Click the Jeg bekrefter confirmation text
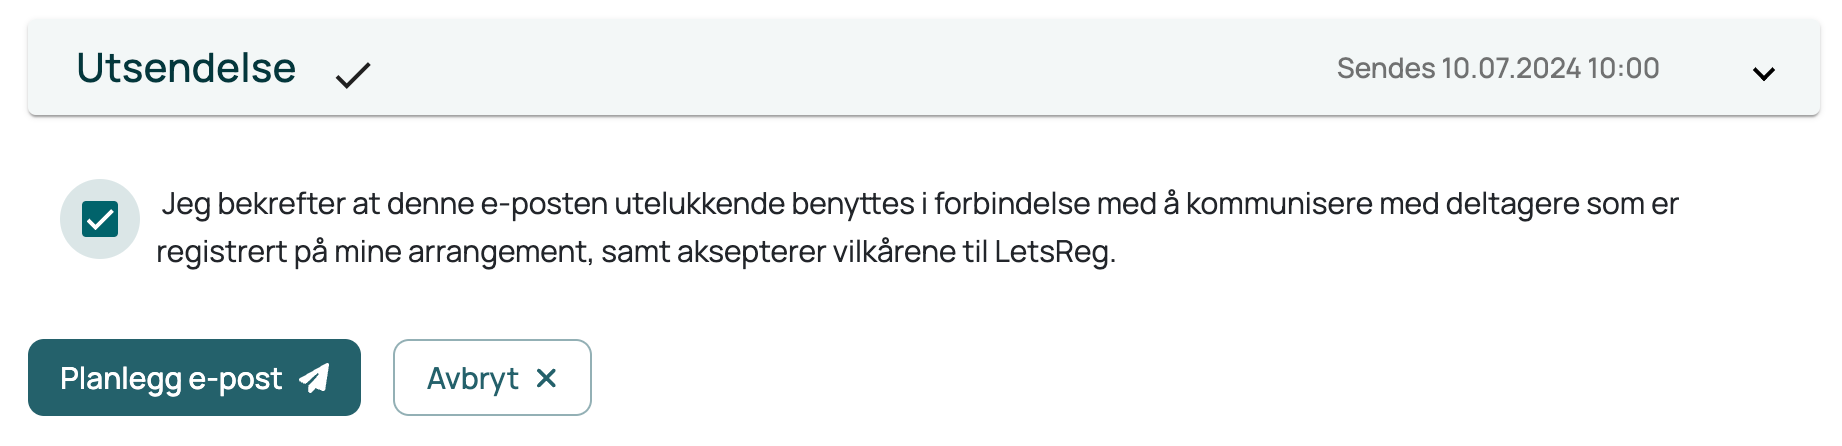 click(917, 227)
